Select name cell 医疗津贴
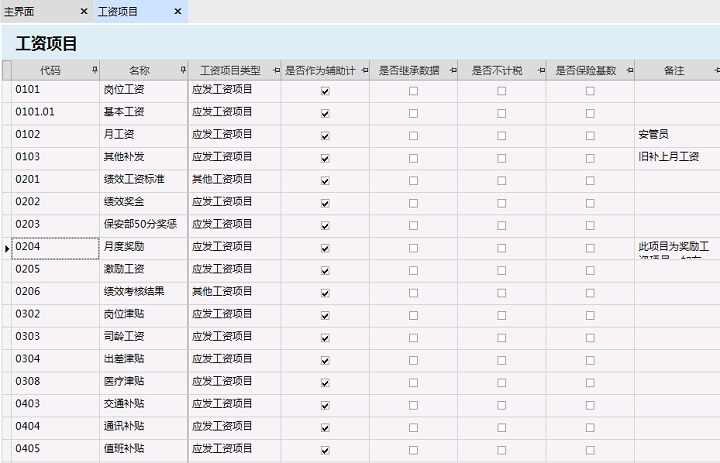The image size is (720, 463). [143, 383]
